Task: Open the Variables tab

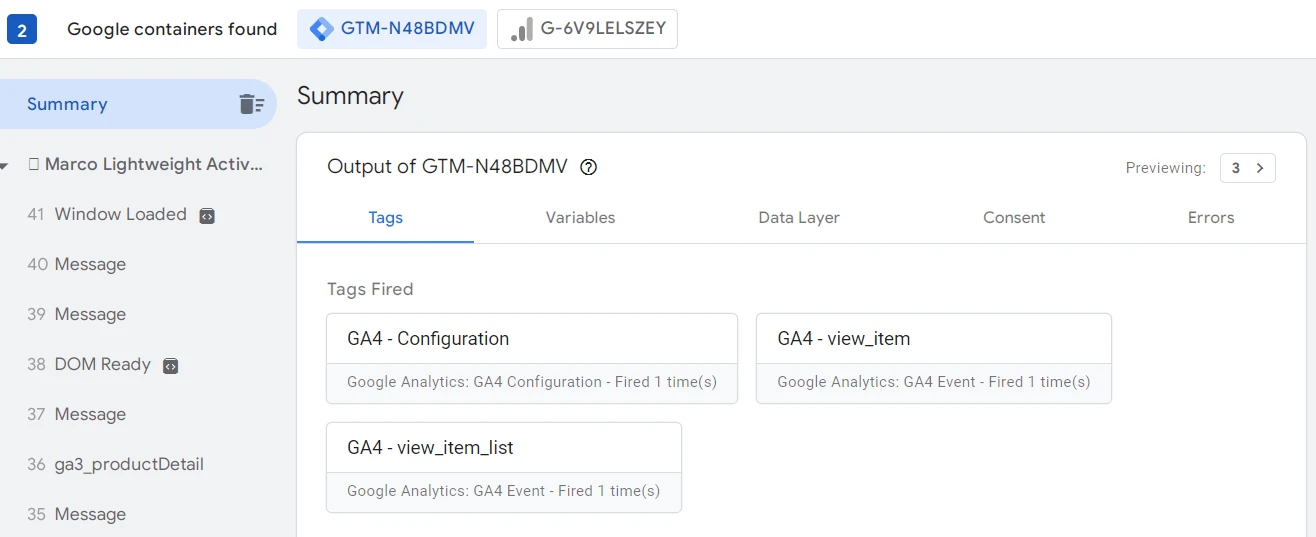Action: [580, 218]
